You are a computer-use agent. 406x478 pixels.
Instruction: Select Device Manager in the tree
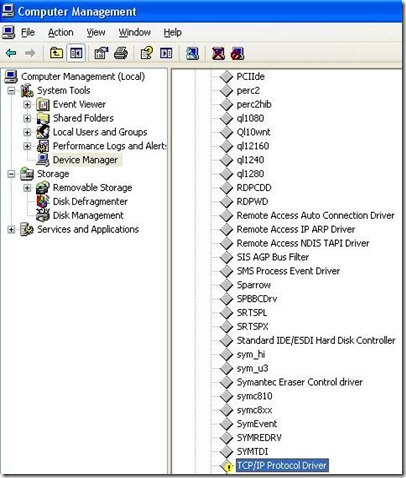point(85,160)
